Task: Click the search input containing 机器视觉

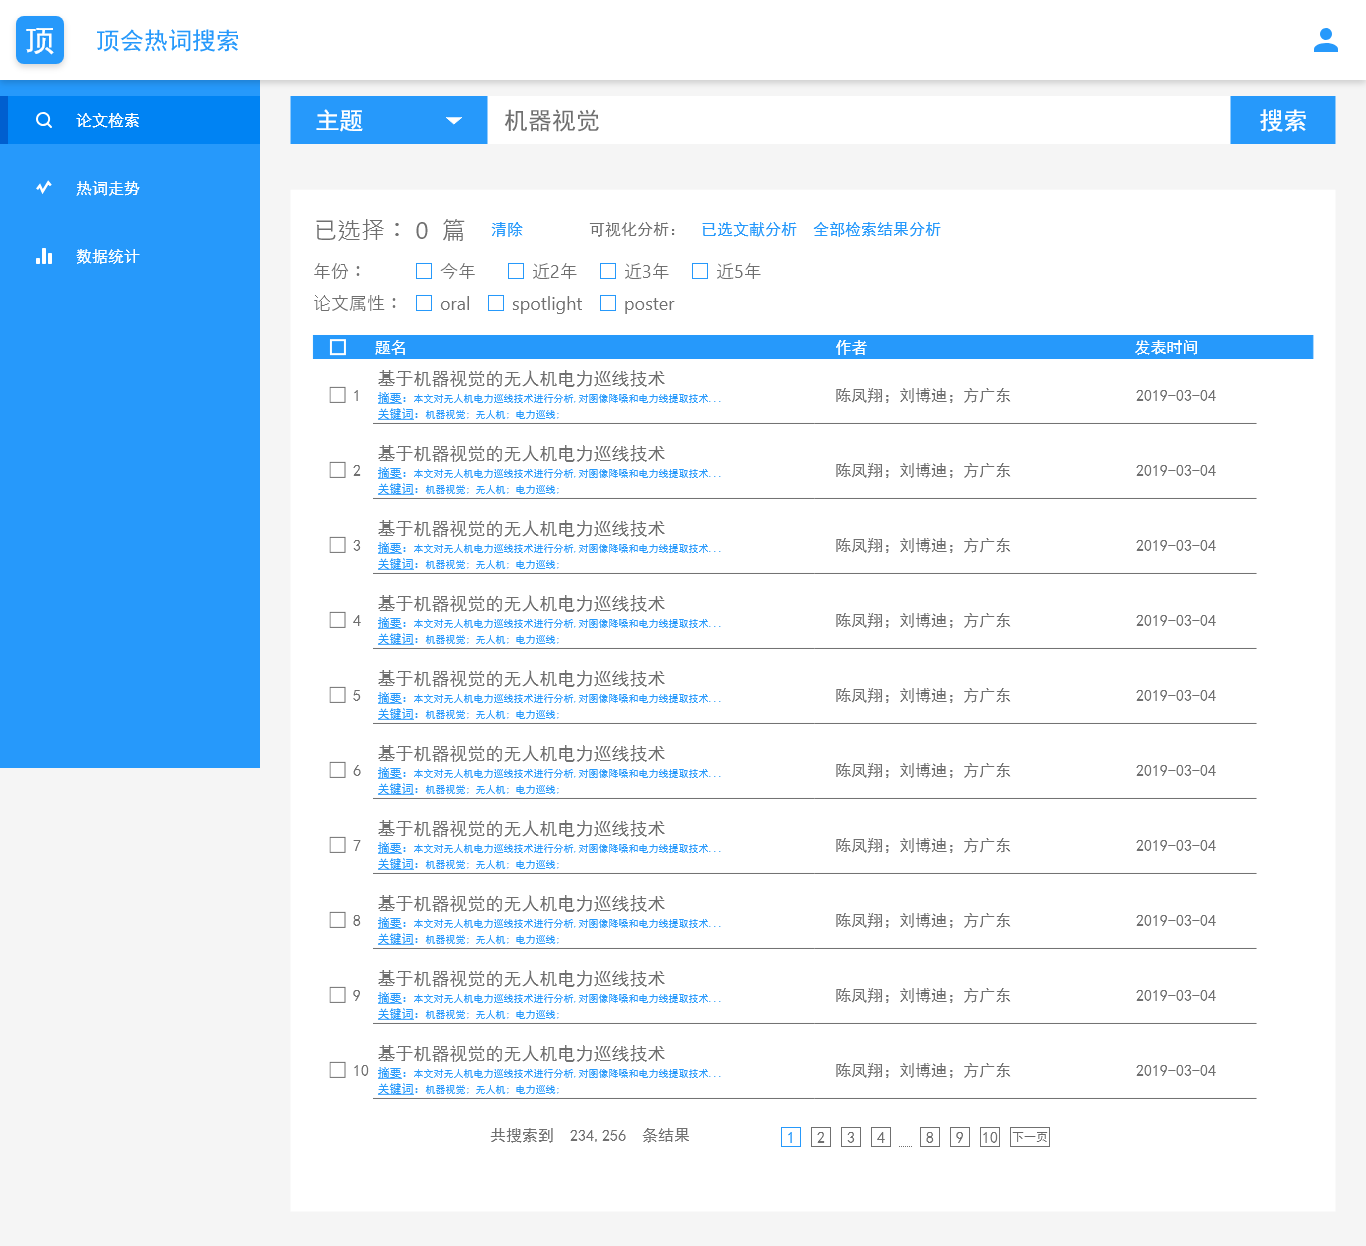Action: [859, 120]
